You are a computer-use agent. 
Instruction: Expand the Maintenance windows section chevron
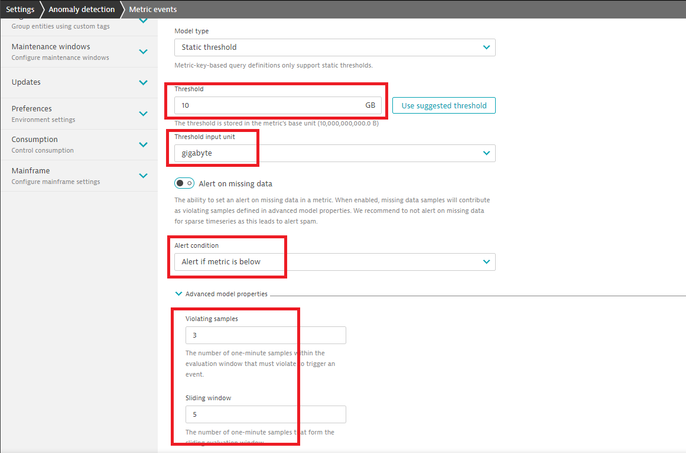tap(144, 50)
